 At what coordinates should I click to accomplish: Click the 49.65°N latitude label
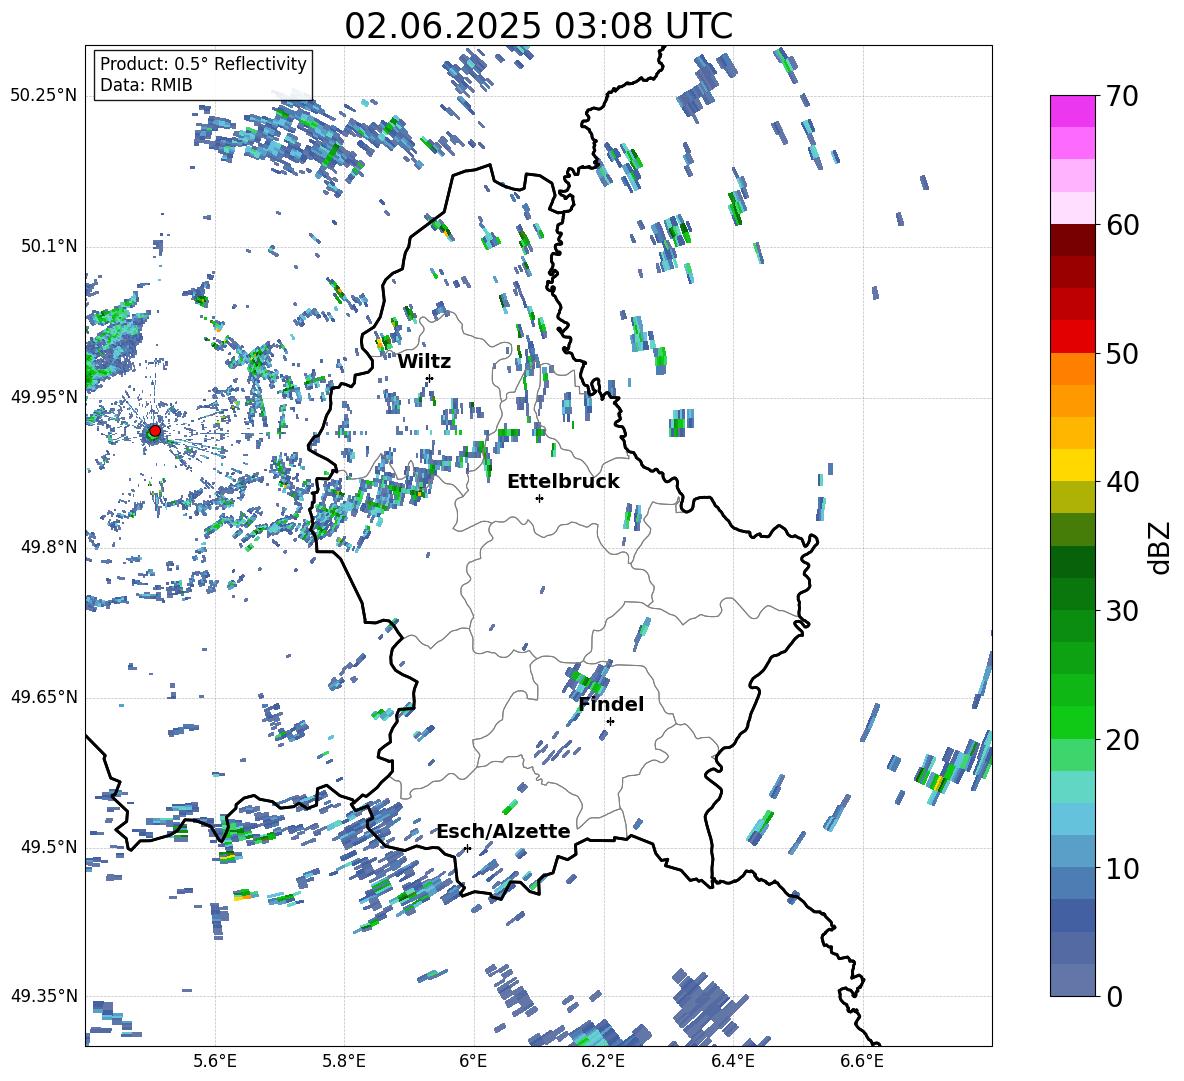44,696
